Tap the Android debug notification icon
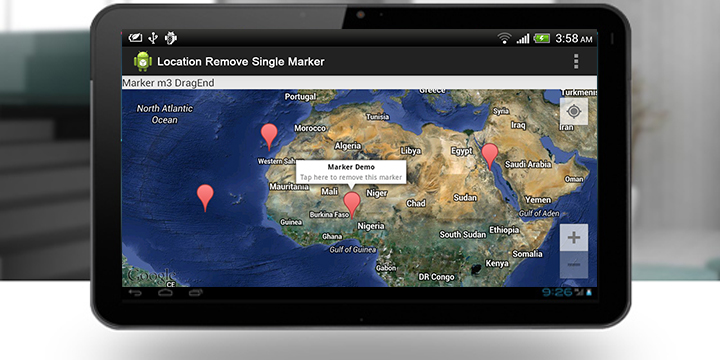 tap(171, 38)
